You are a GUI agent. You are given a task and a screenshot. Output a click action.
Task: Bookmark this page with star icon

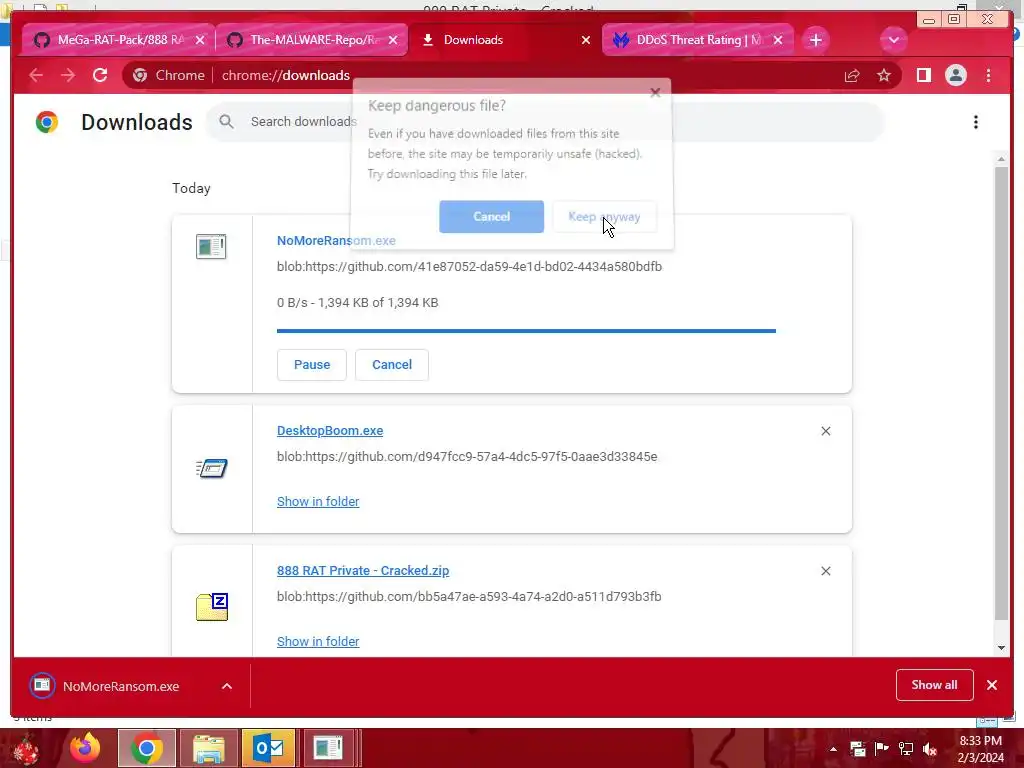pyautogui.click(x=884, y=76)
